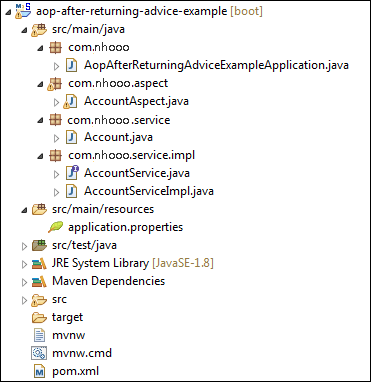Click the com.nhooo package icon
Screen dimensions: 371x382
55,47
